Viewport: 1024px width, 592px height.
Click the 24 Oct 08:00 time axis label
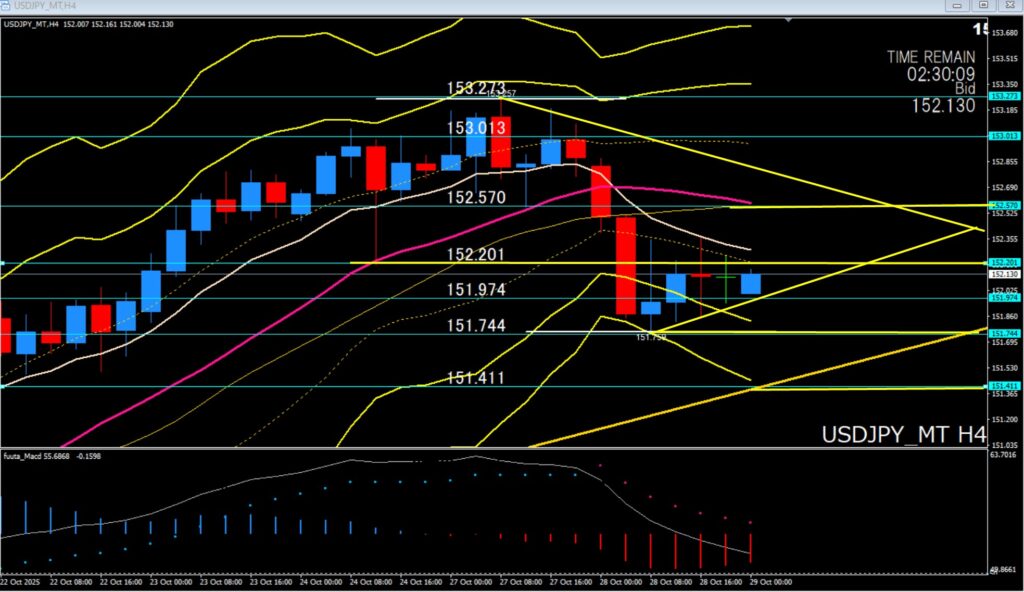[373, 581]
